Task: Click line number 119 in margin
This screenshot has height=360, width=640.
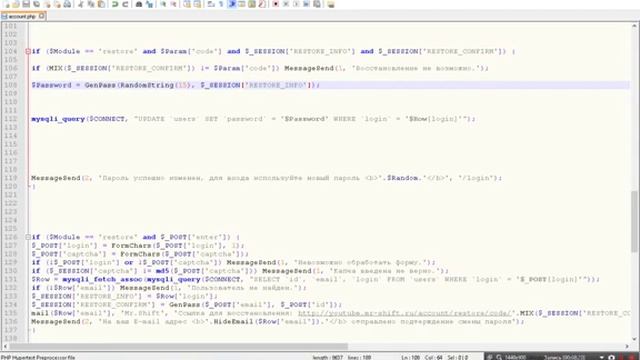Action: coord(11,178)
